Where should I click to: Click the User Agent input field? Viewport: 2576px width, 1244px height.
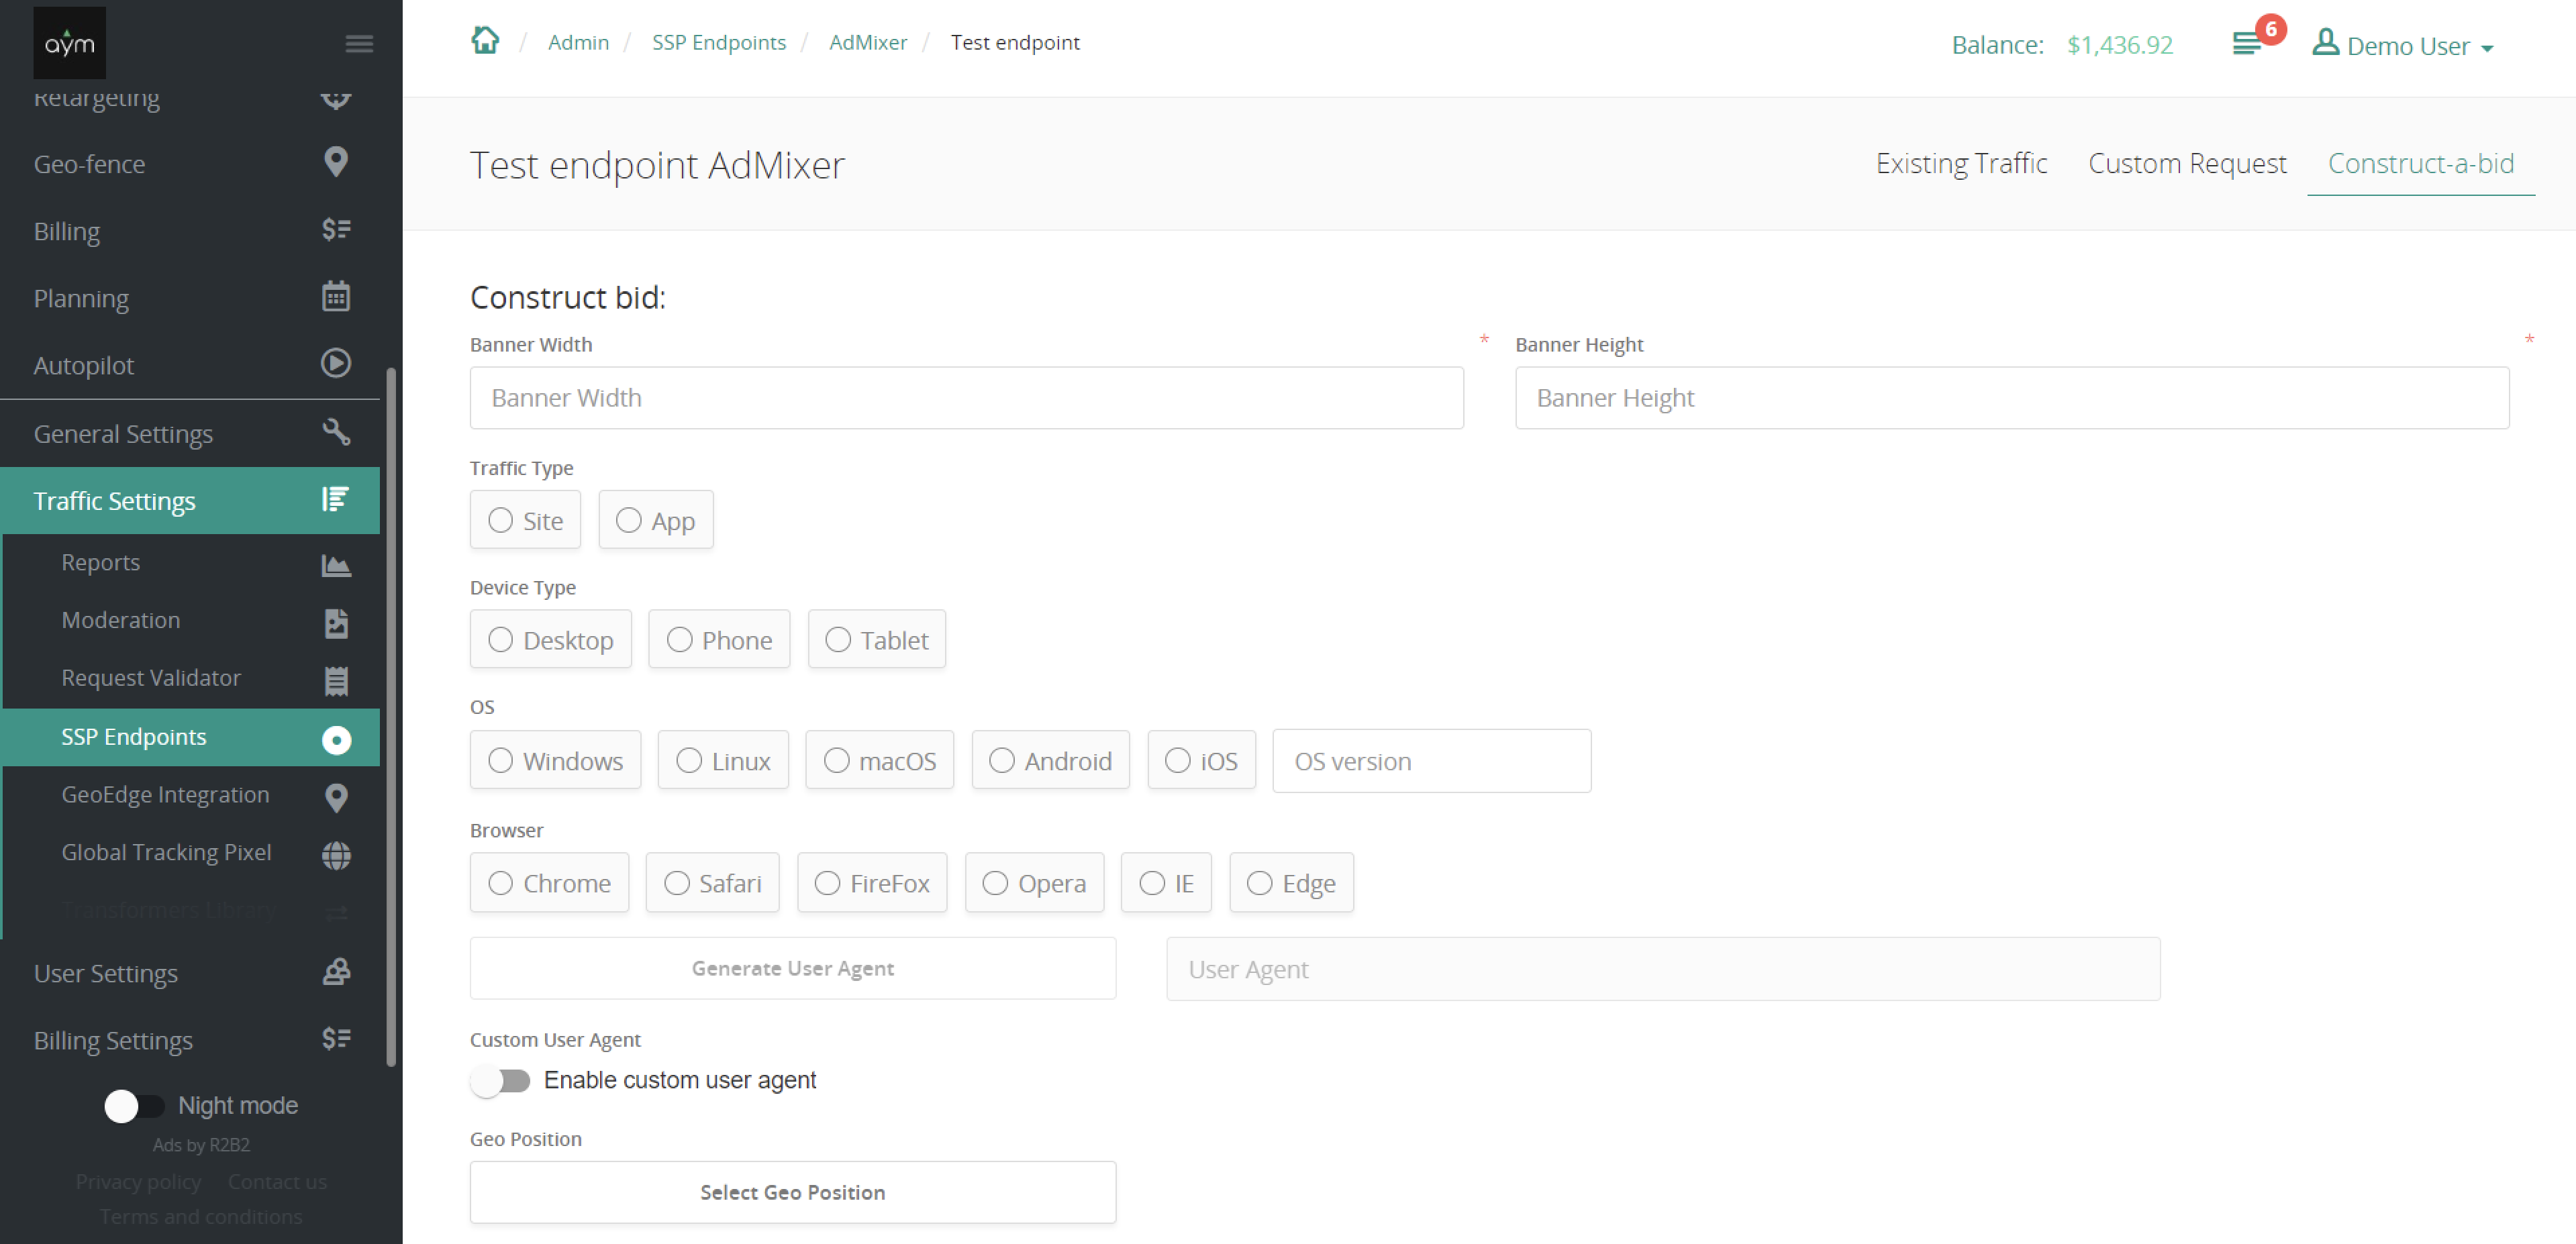coord(1663,969)
